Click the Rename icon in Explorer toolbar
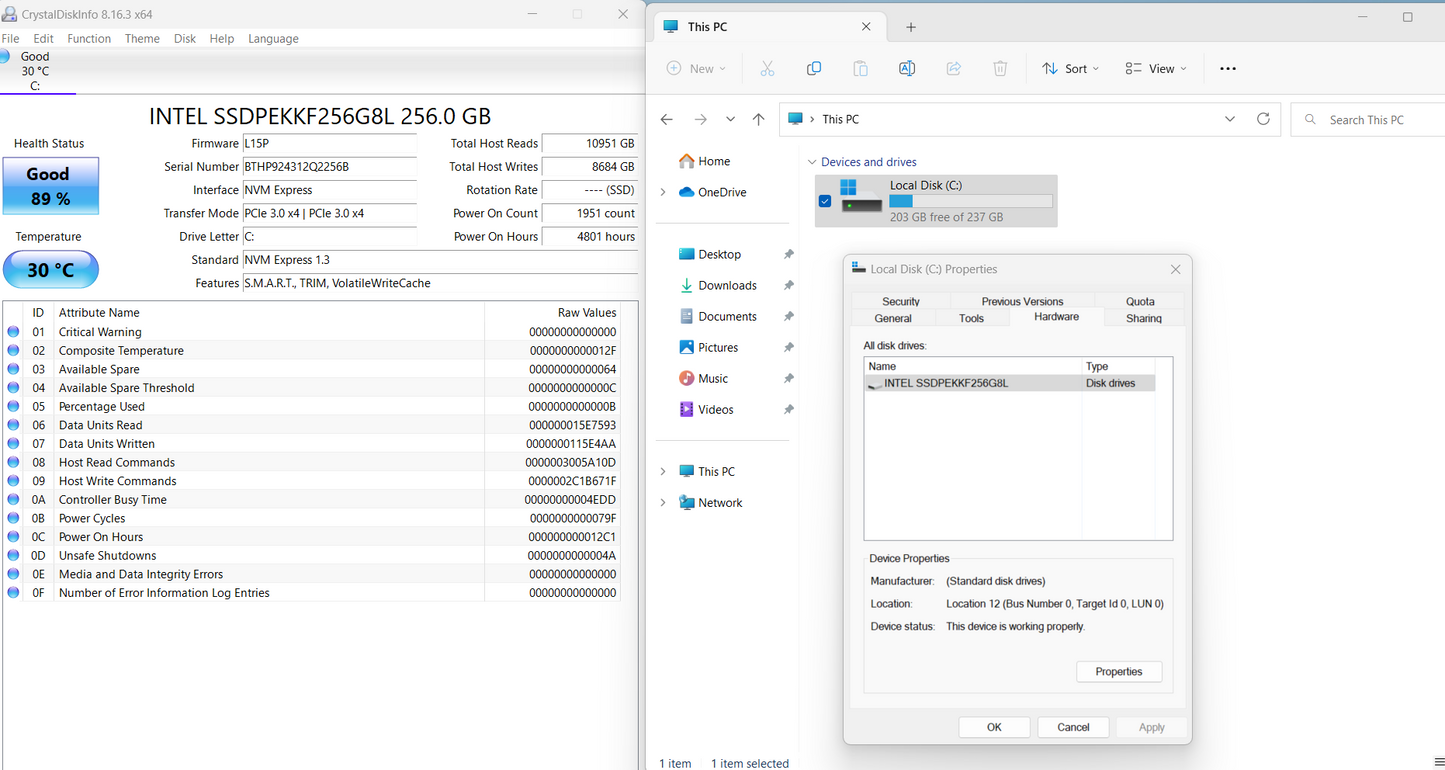 click(x=907, y=68)
